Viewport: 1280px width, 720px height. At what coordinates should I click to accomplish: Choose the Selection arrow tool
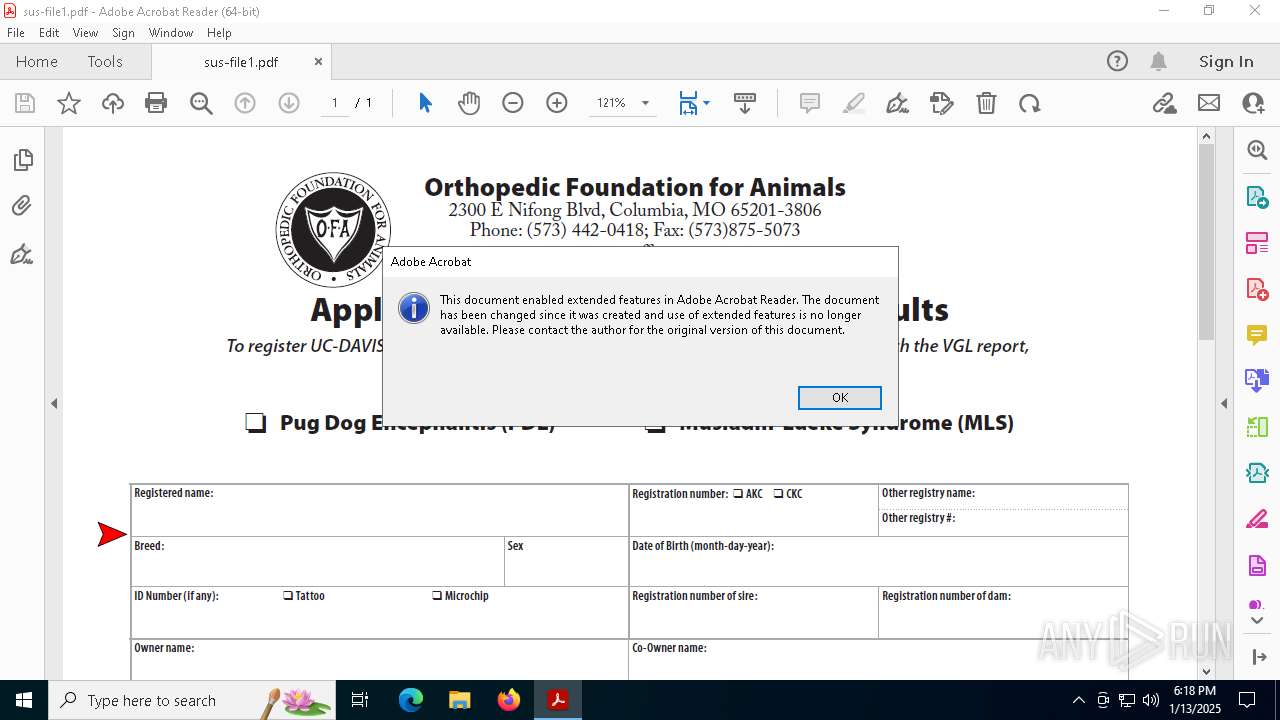(x=425, y=103)
